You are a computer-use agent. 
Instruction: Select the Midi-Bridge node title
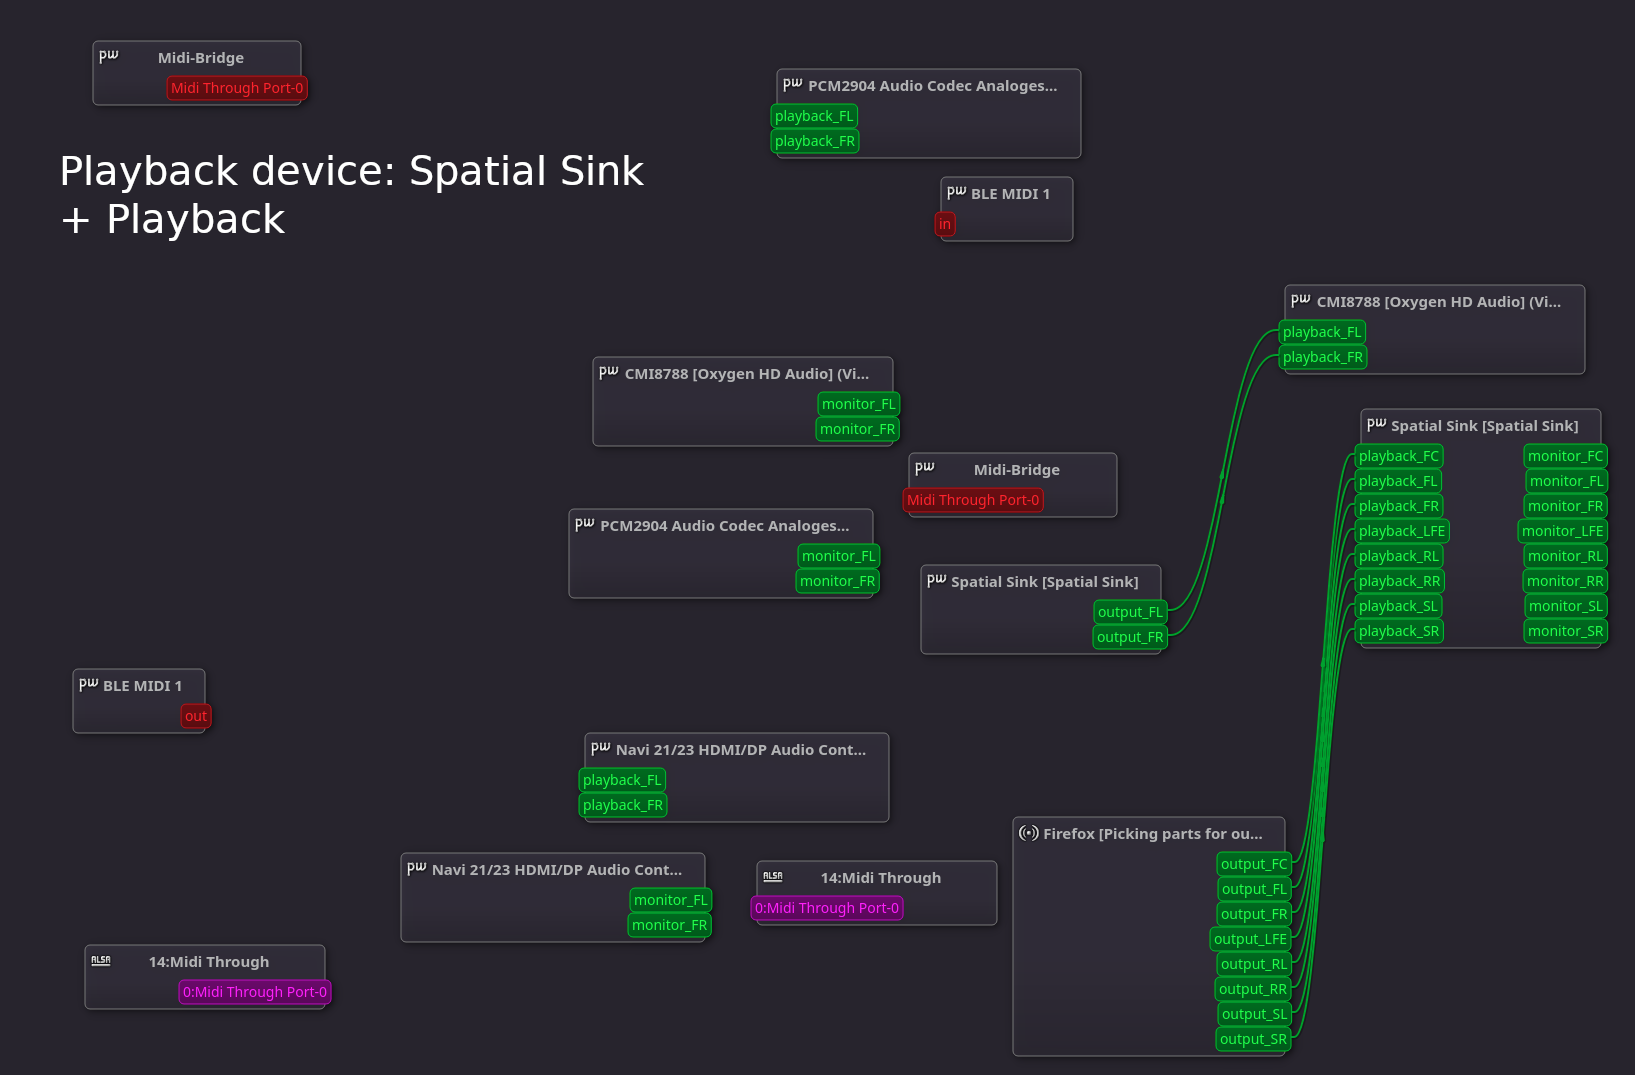tap(199, 58)
